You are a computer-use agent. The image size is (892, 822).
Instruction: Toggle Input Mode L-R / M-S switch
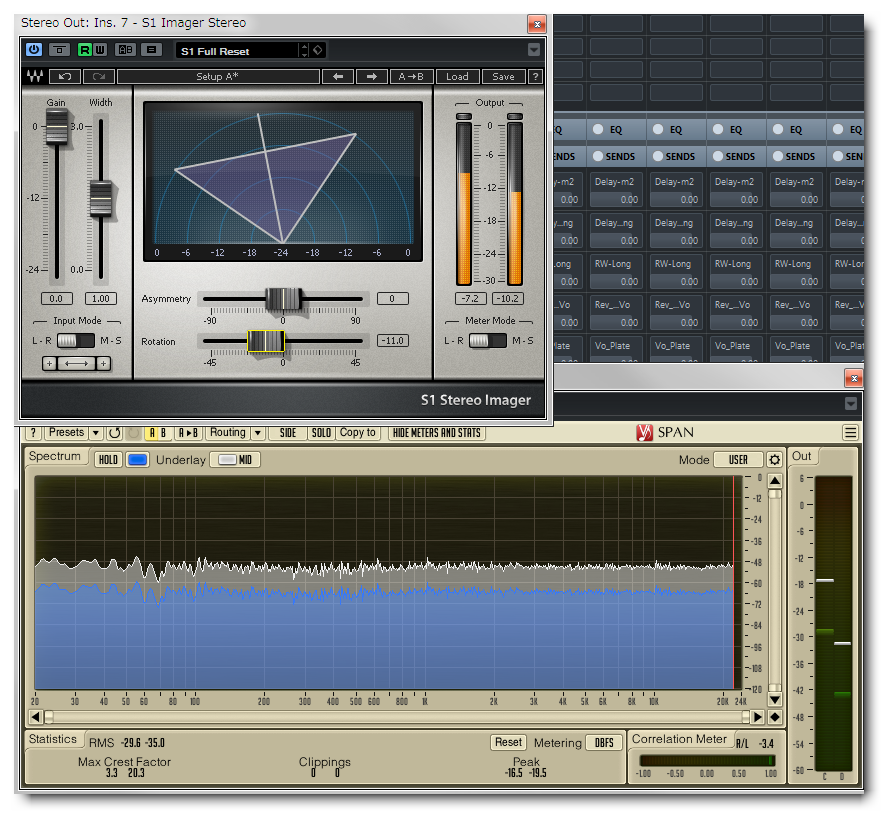click(x=75, y=340)
